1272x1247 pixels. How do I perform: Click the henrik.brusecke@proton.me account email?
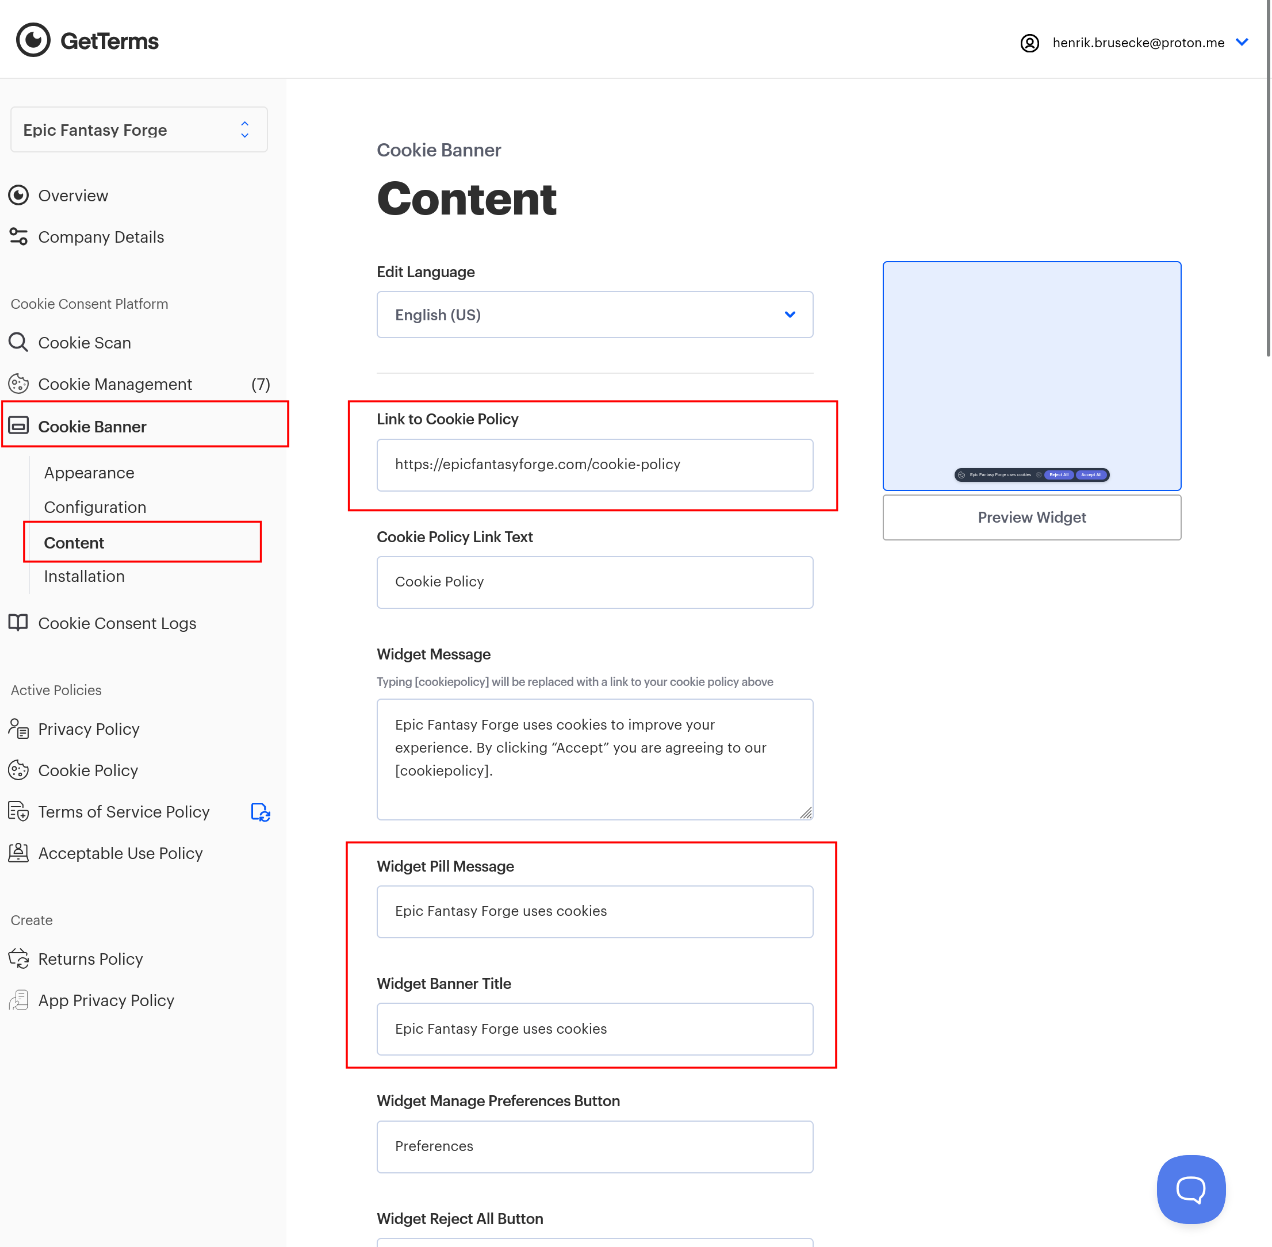pyautogui.click(x=1139, y=43)
